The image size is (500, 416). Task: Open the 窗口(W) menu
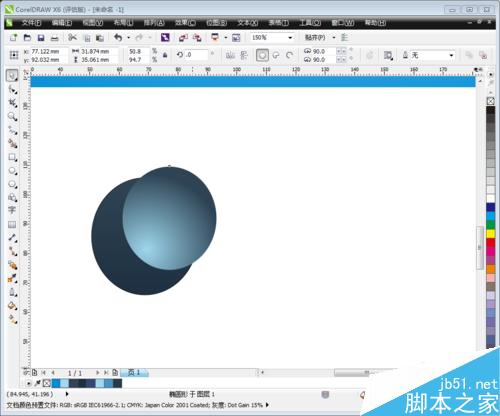[x=343, y=23]
